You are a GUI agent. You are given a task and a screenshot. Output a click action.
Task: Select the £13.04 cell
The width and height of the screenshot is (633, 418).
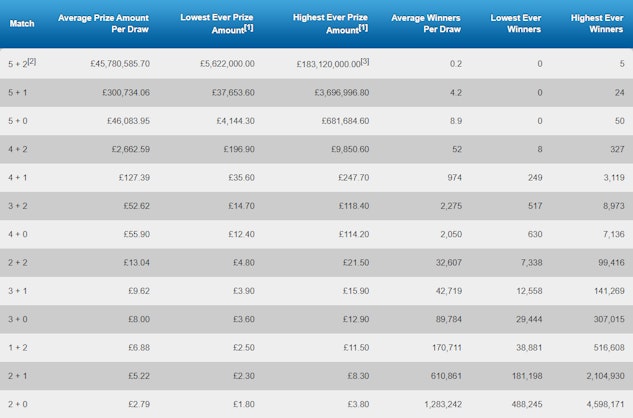tap(137, 263)
